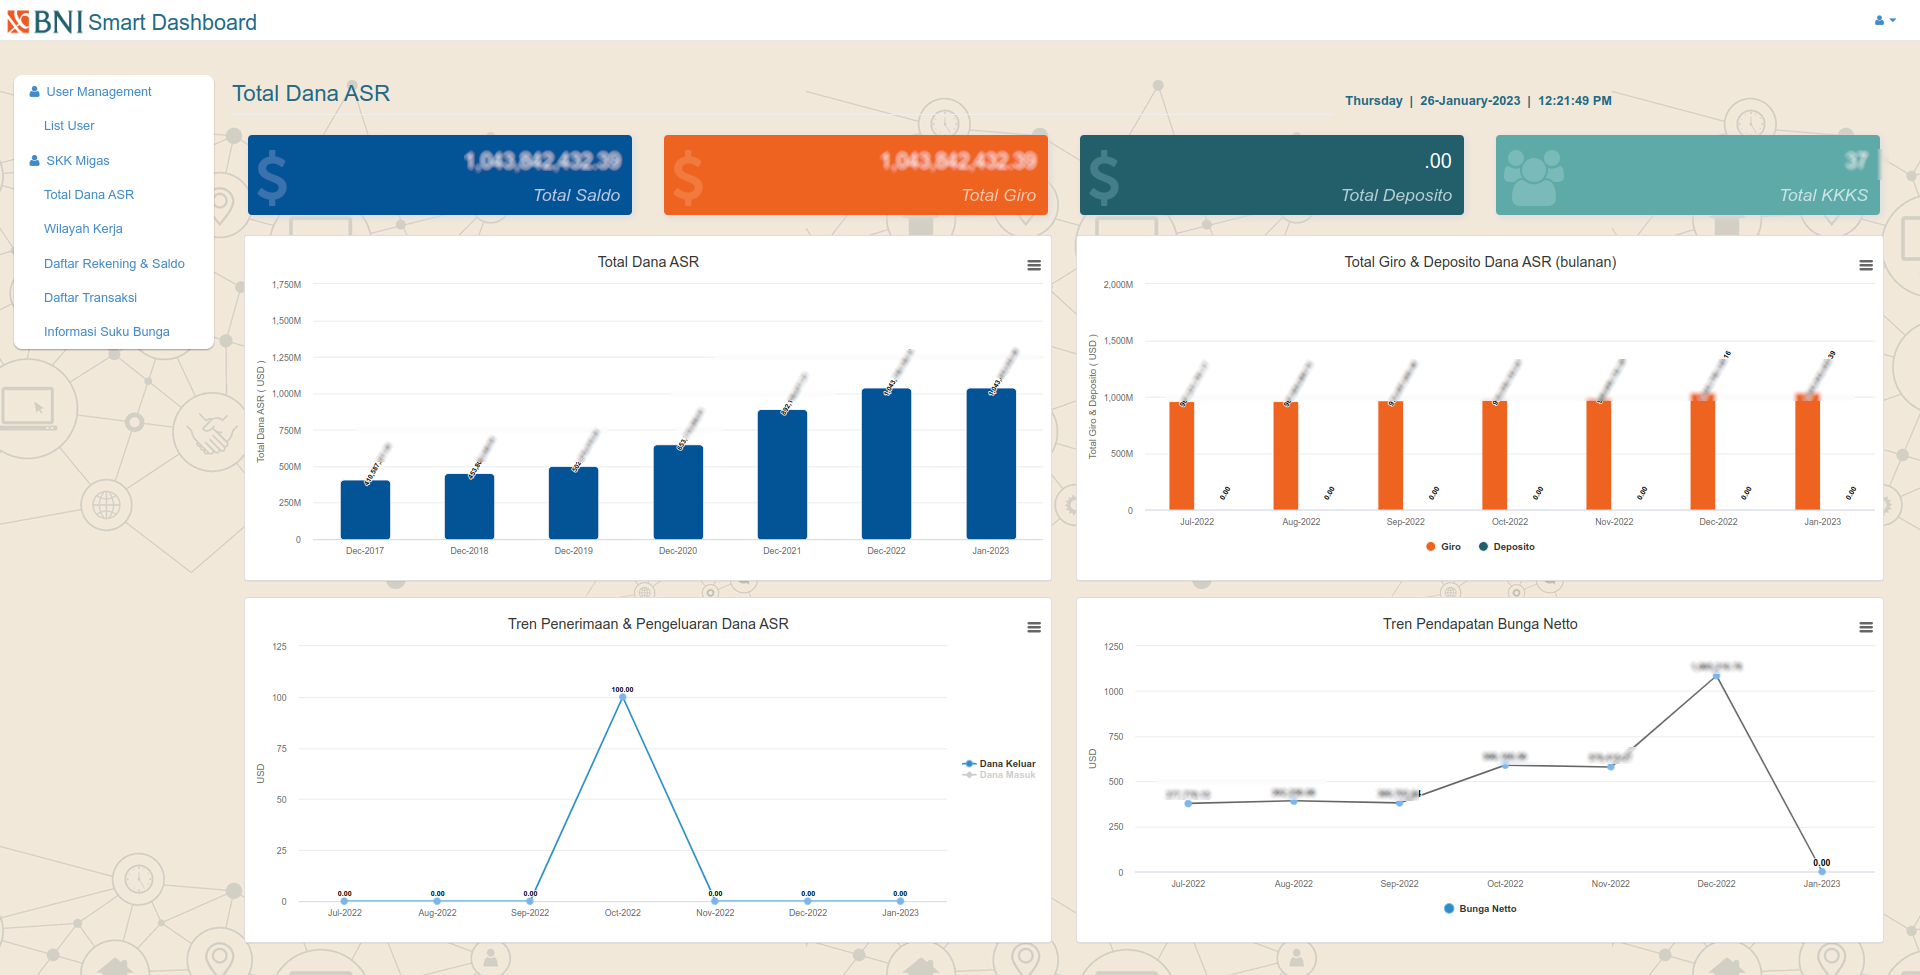The height and width of the screenshot is (975, 1920).
Task: Open Tren Penerimaan & Pengeluaran chart menu icon
Action: [x=1034, y=627]
